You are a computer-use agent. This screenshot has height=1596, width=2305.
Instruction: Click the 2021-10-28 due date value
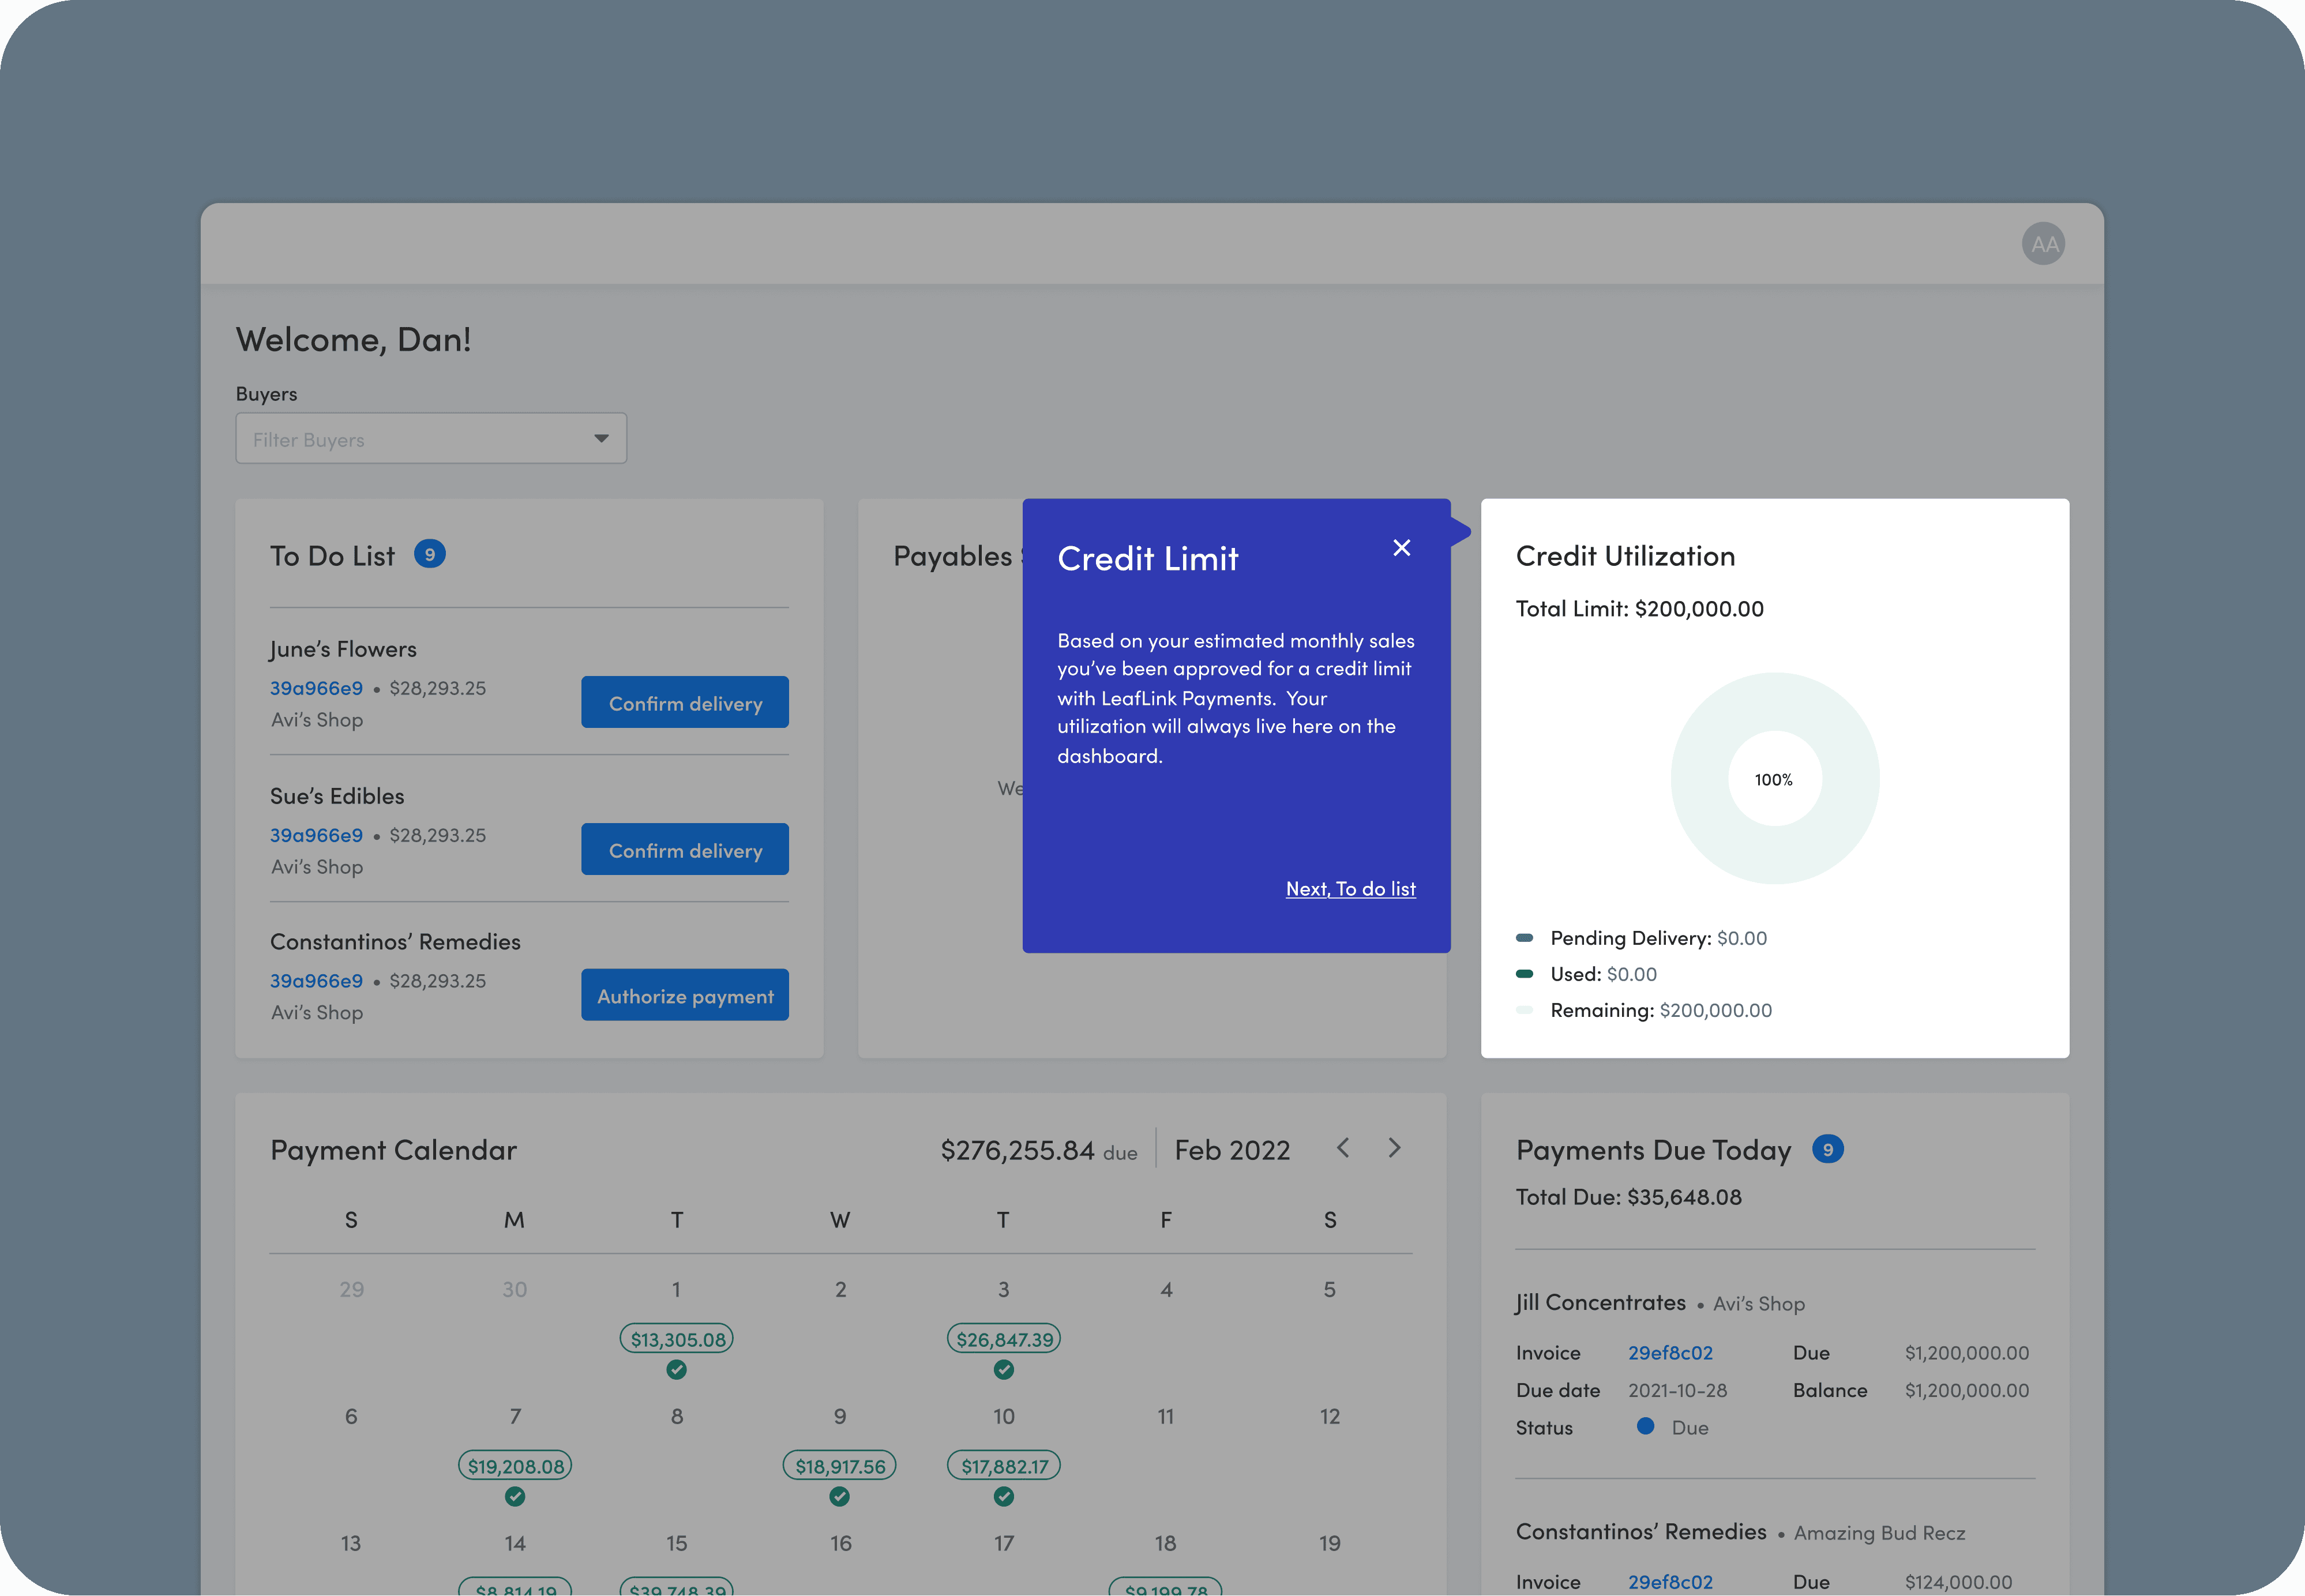click(1677, 1390)
